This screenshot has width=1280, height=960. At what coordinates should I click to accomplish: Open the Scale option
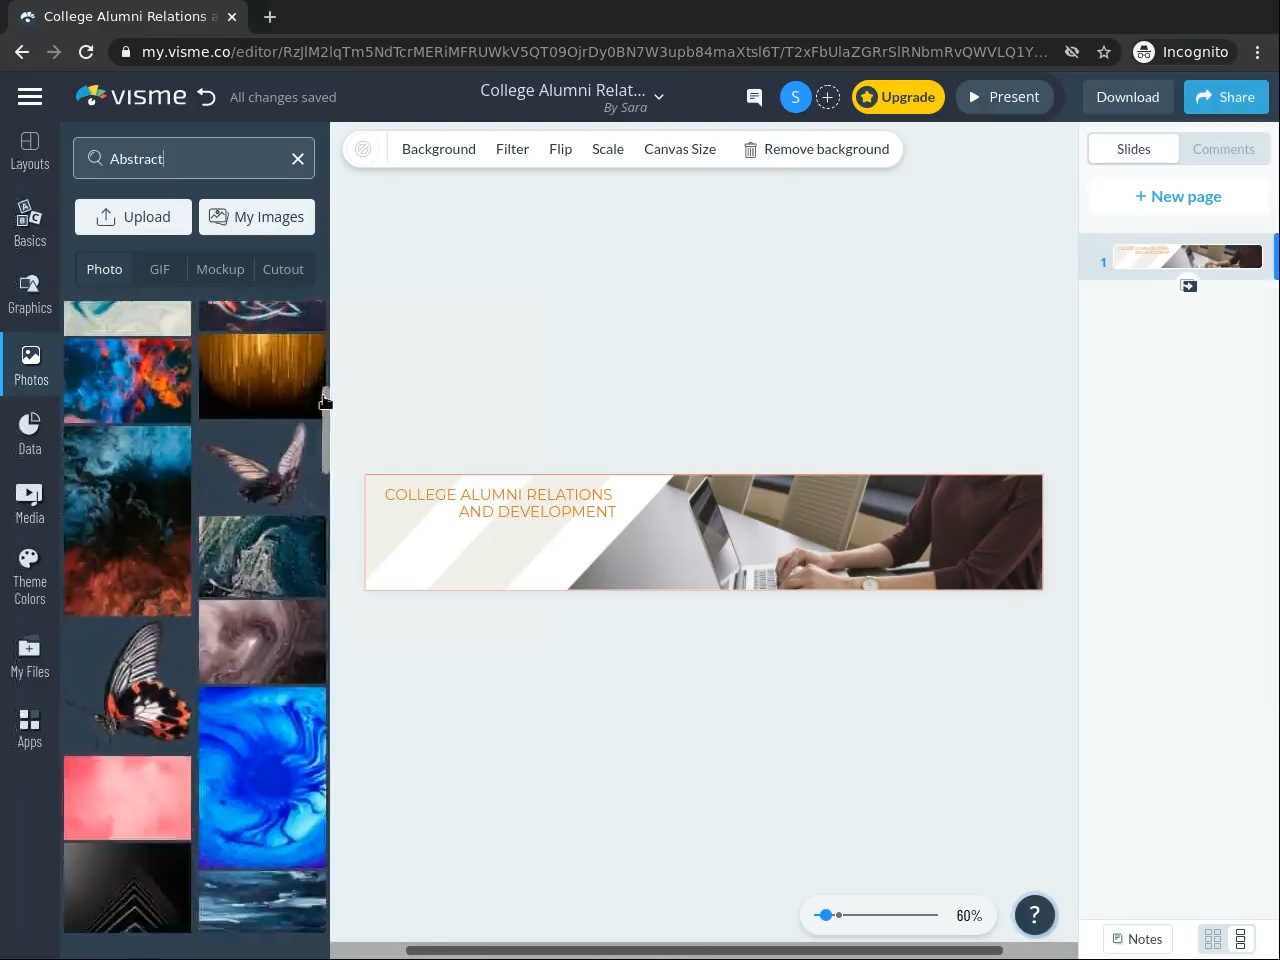click(x=608, y=149)
